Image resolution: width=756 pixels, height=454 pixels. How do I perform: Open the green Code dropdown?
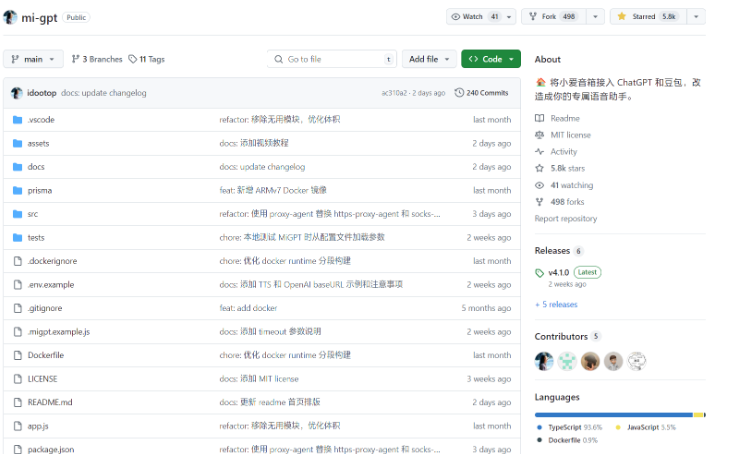pyautogui.click(x=491, y=59)
